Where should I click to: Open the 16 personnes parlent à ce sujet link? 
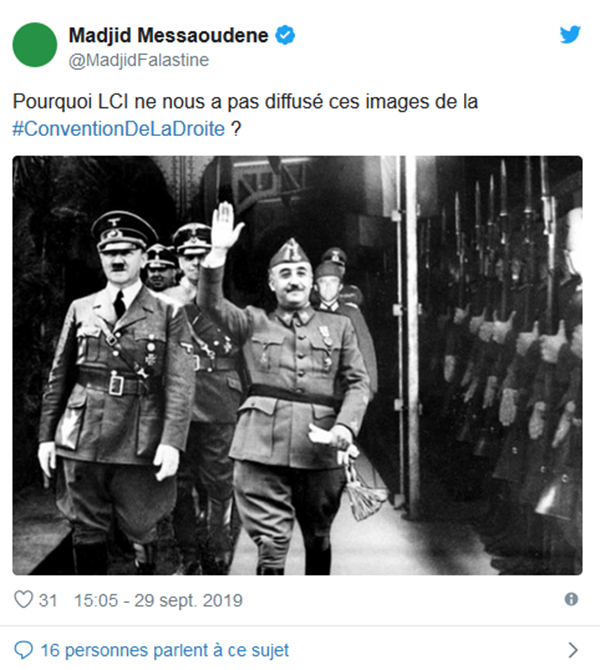[x=165, y=650]
